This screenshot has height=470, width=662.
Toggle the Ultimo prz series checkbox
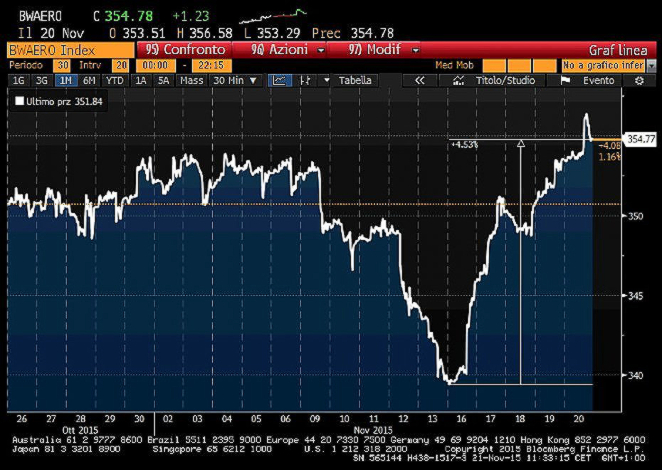click(x=19, y=101)
